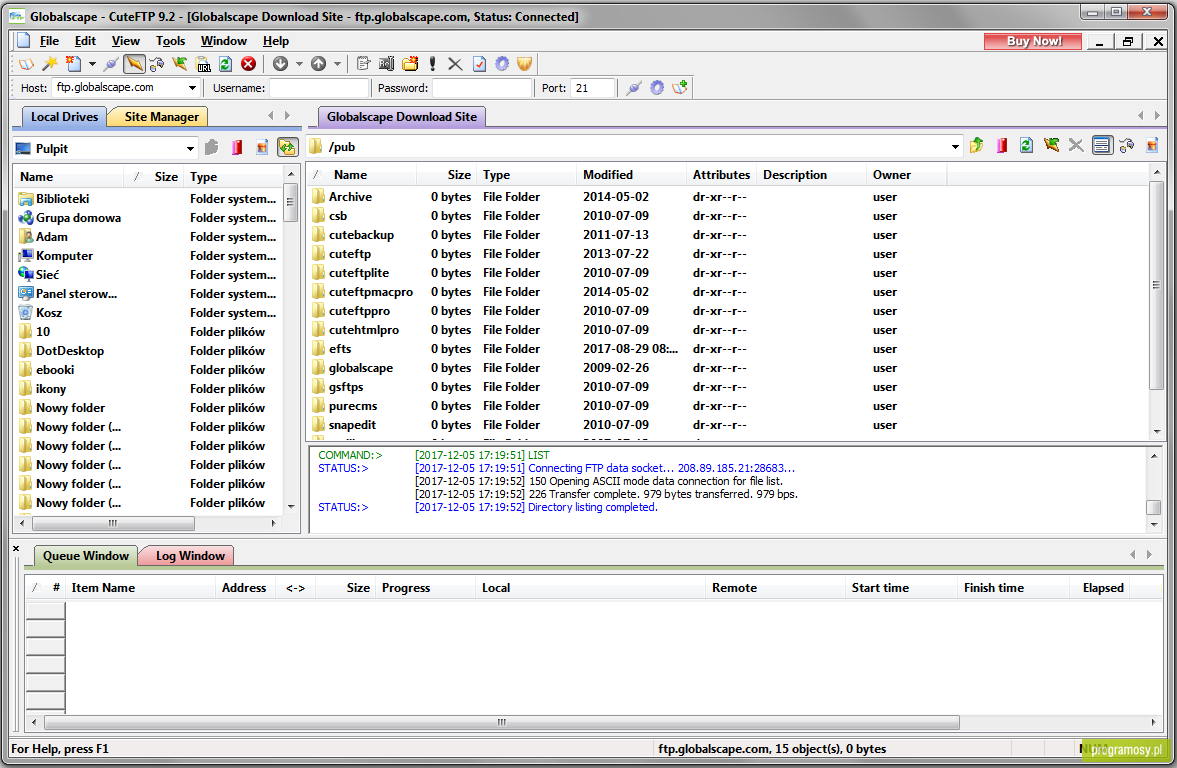Click the New Folder icon in main toolbar
The height and width of the screenshot is (768, 1177).
tap(410, 64)
